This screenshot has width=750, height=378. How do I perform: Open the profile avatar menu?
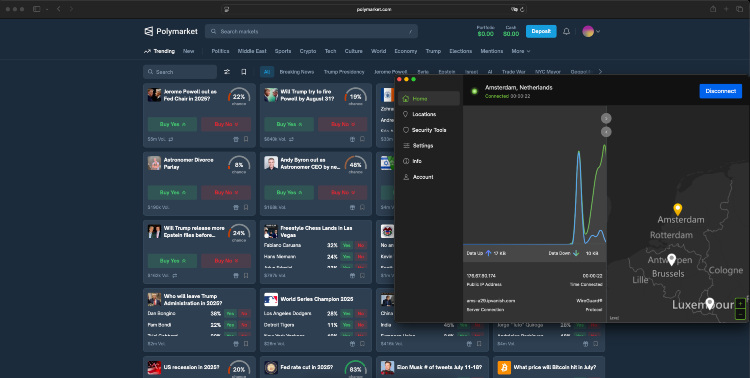point(591,31)
